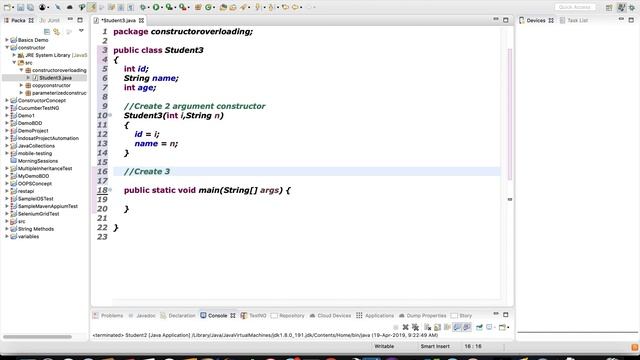Expand the copyconstructor package
This screenshot has width=640, height=360.
tap(21, 85)
